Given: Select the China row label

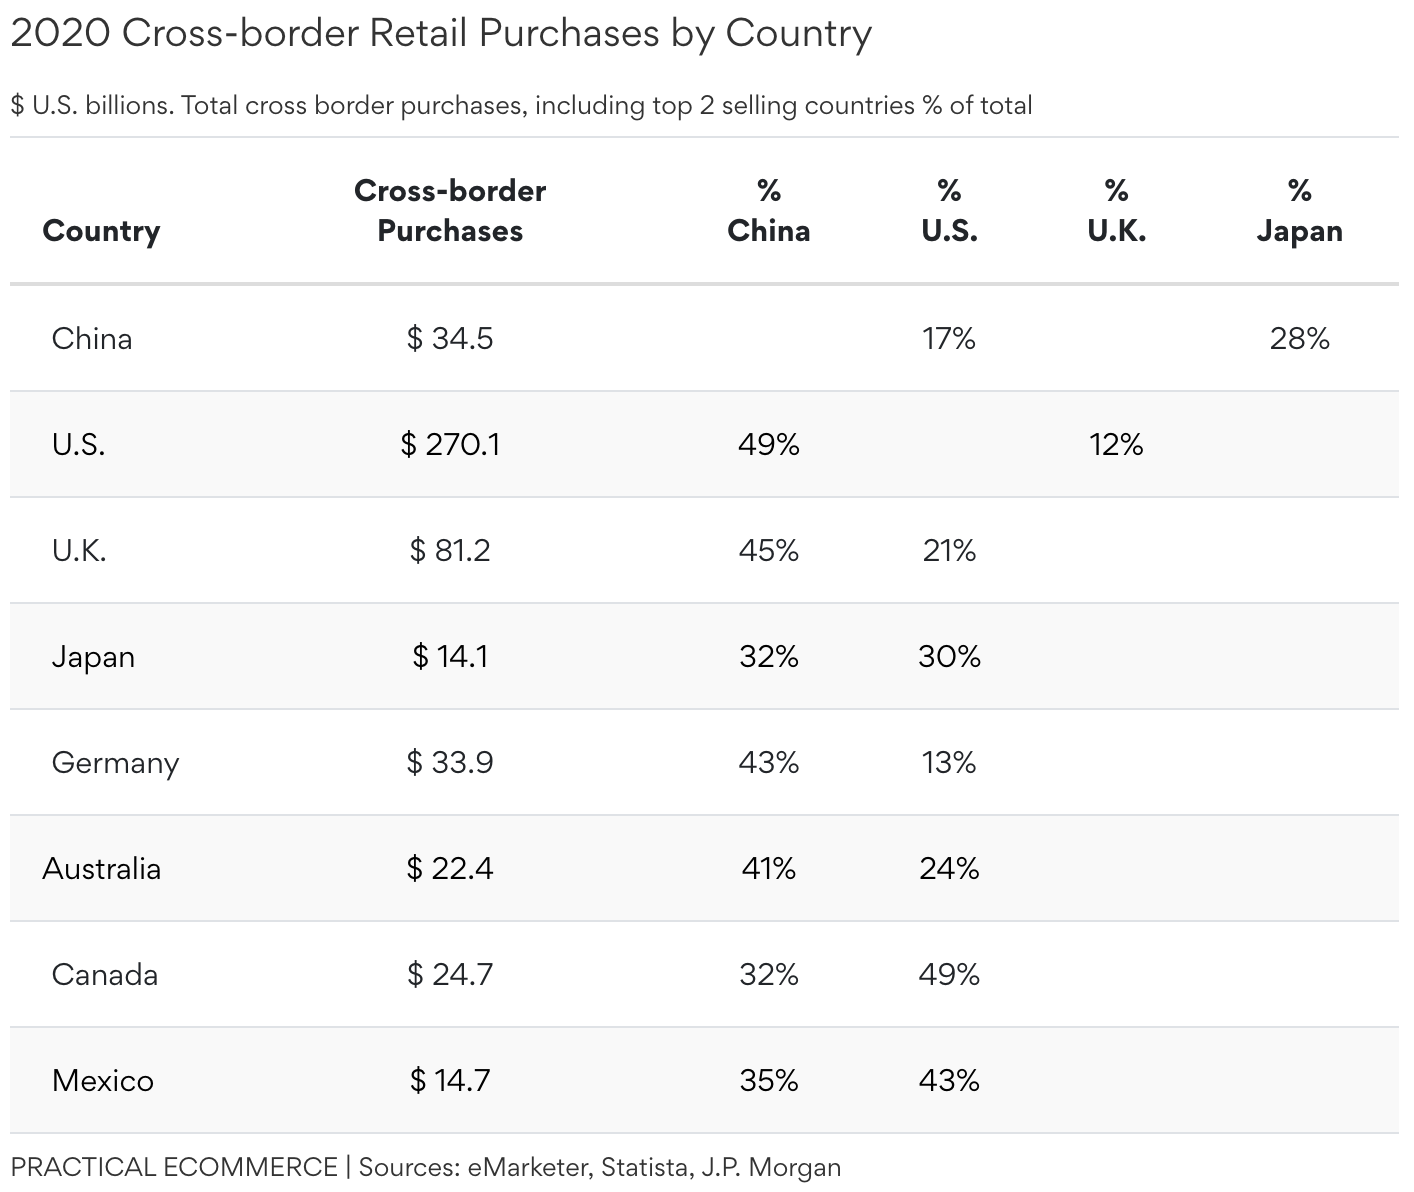Looking at the screenshot, I should coord(92,339).
